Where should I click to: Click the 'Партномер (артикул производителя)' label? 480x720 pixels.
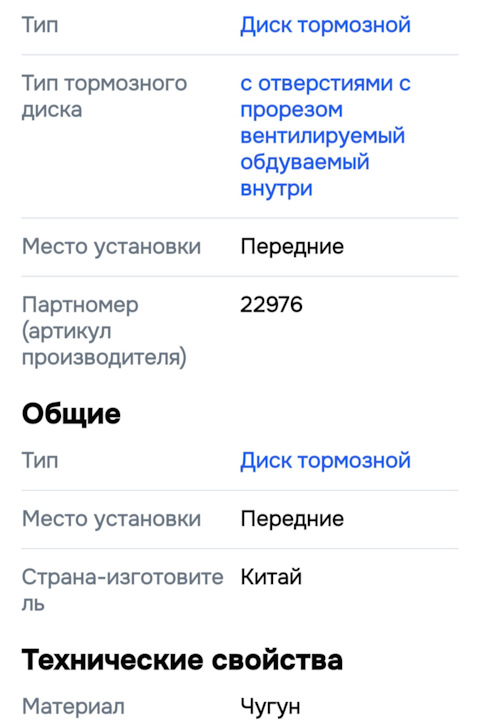pyautogui.click(x=104, y=331)
